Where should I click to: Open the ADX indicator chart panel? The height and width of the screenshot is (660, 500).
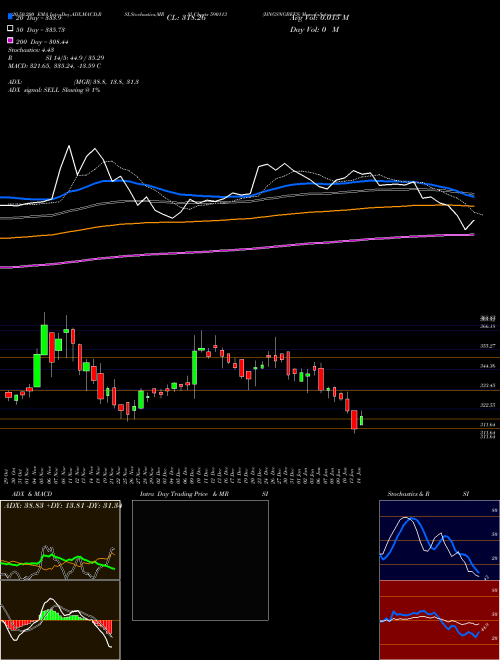pos(60,540)
